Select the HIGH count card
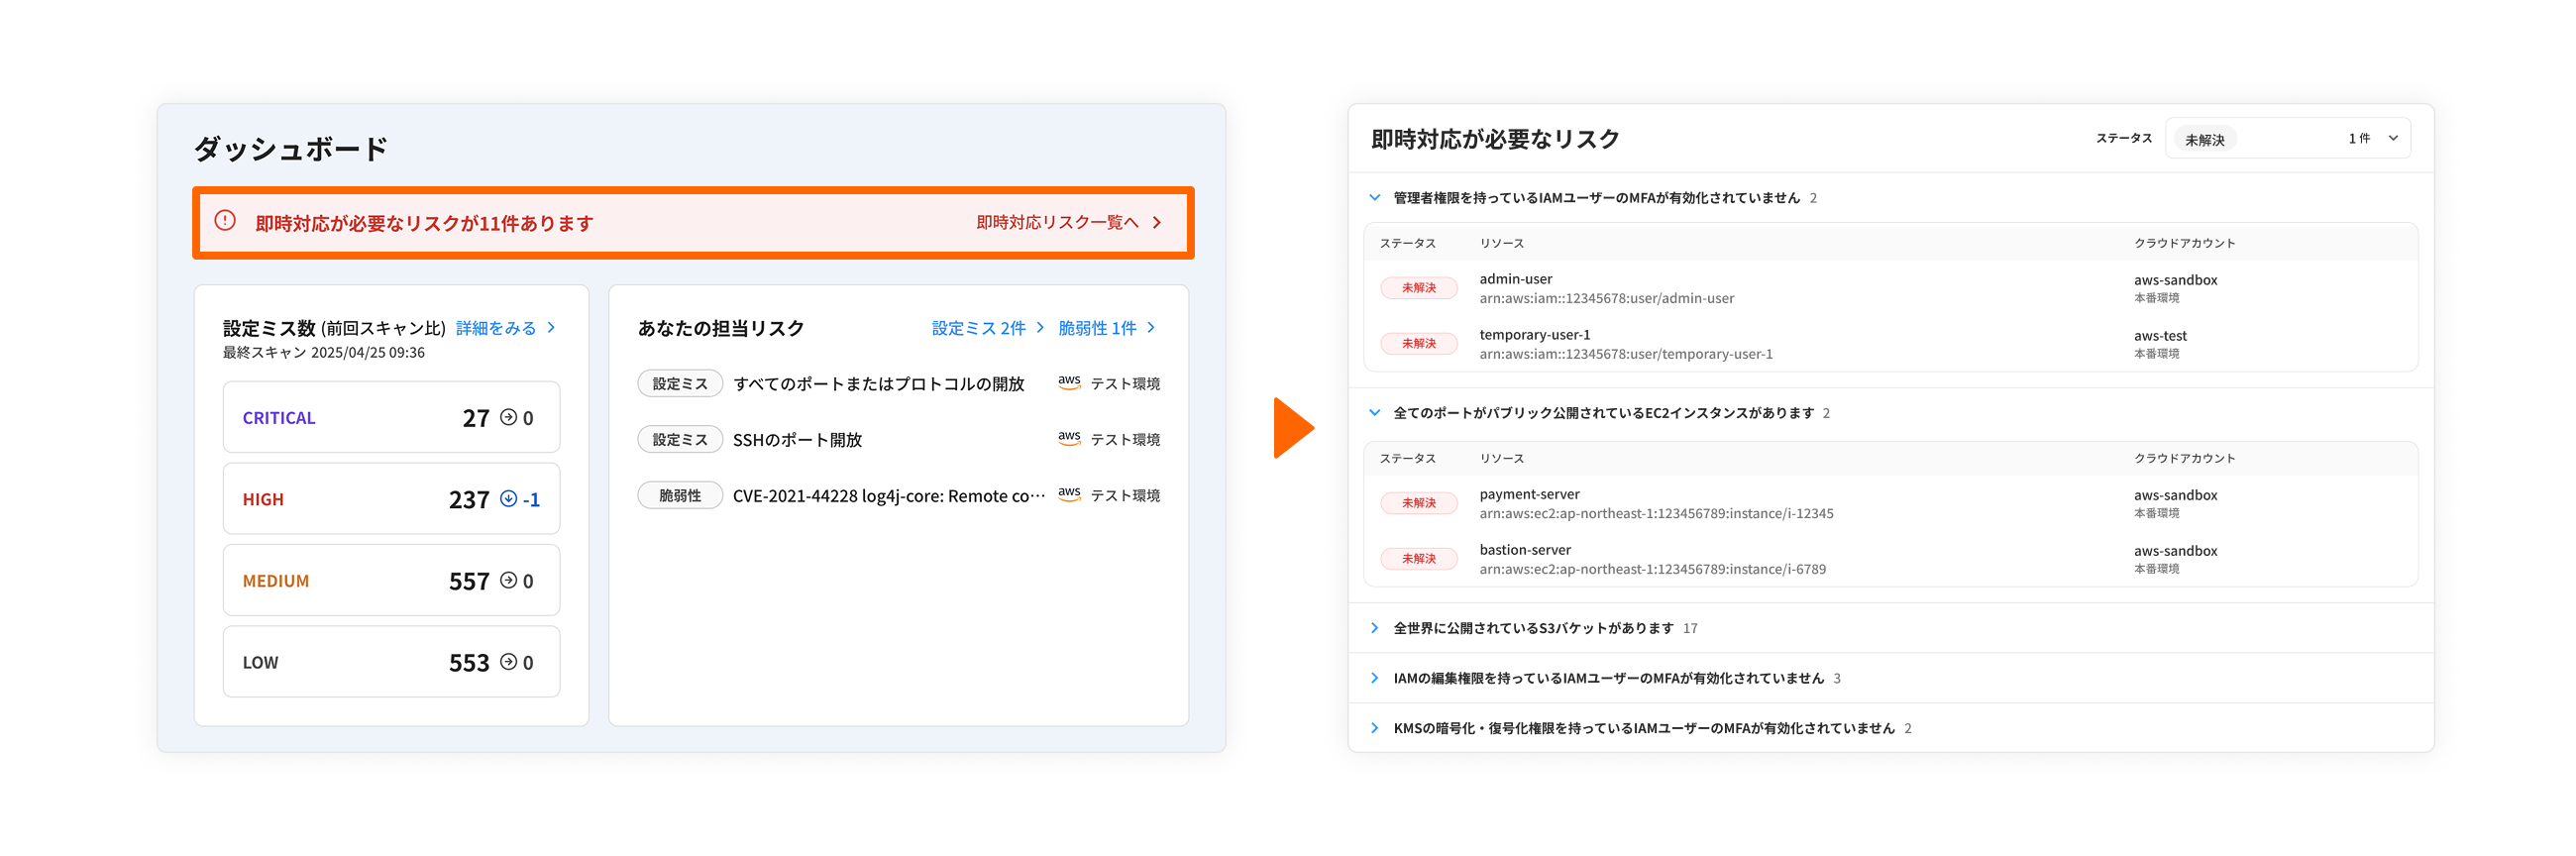 pos(391,499)
